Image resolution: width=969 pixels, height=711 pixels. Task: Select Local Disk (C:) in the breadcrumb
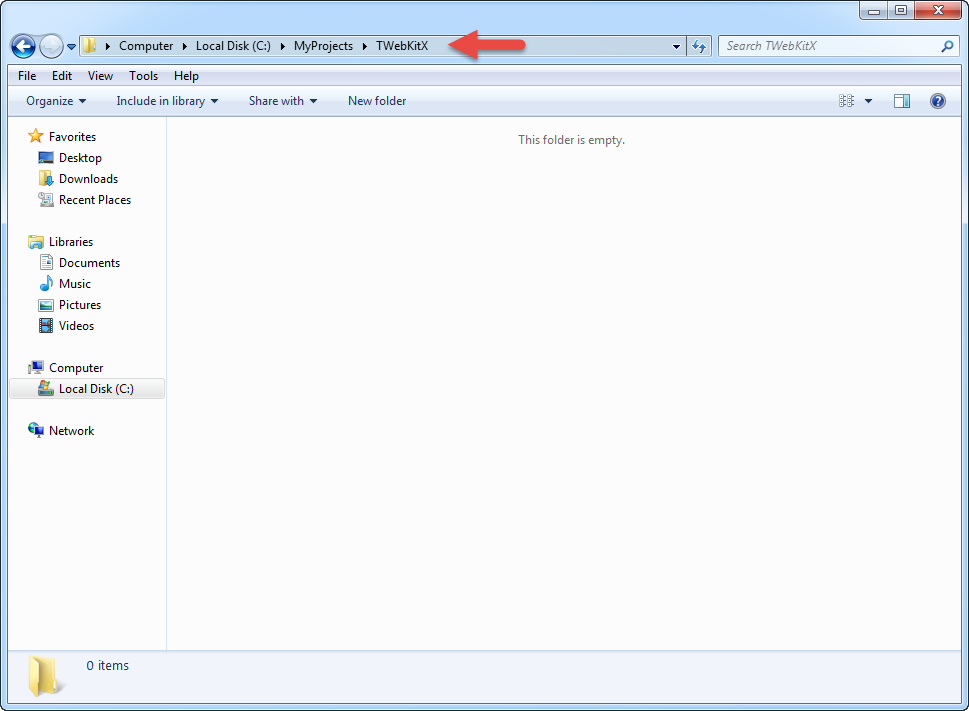click(x=233, y=46)
